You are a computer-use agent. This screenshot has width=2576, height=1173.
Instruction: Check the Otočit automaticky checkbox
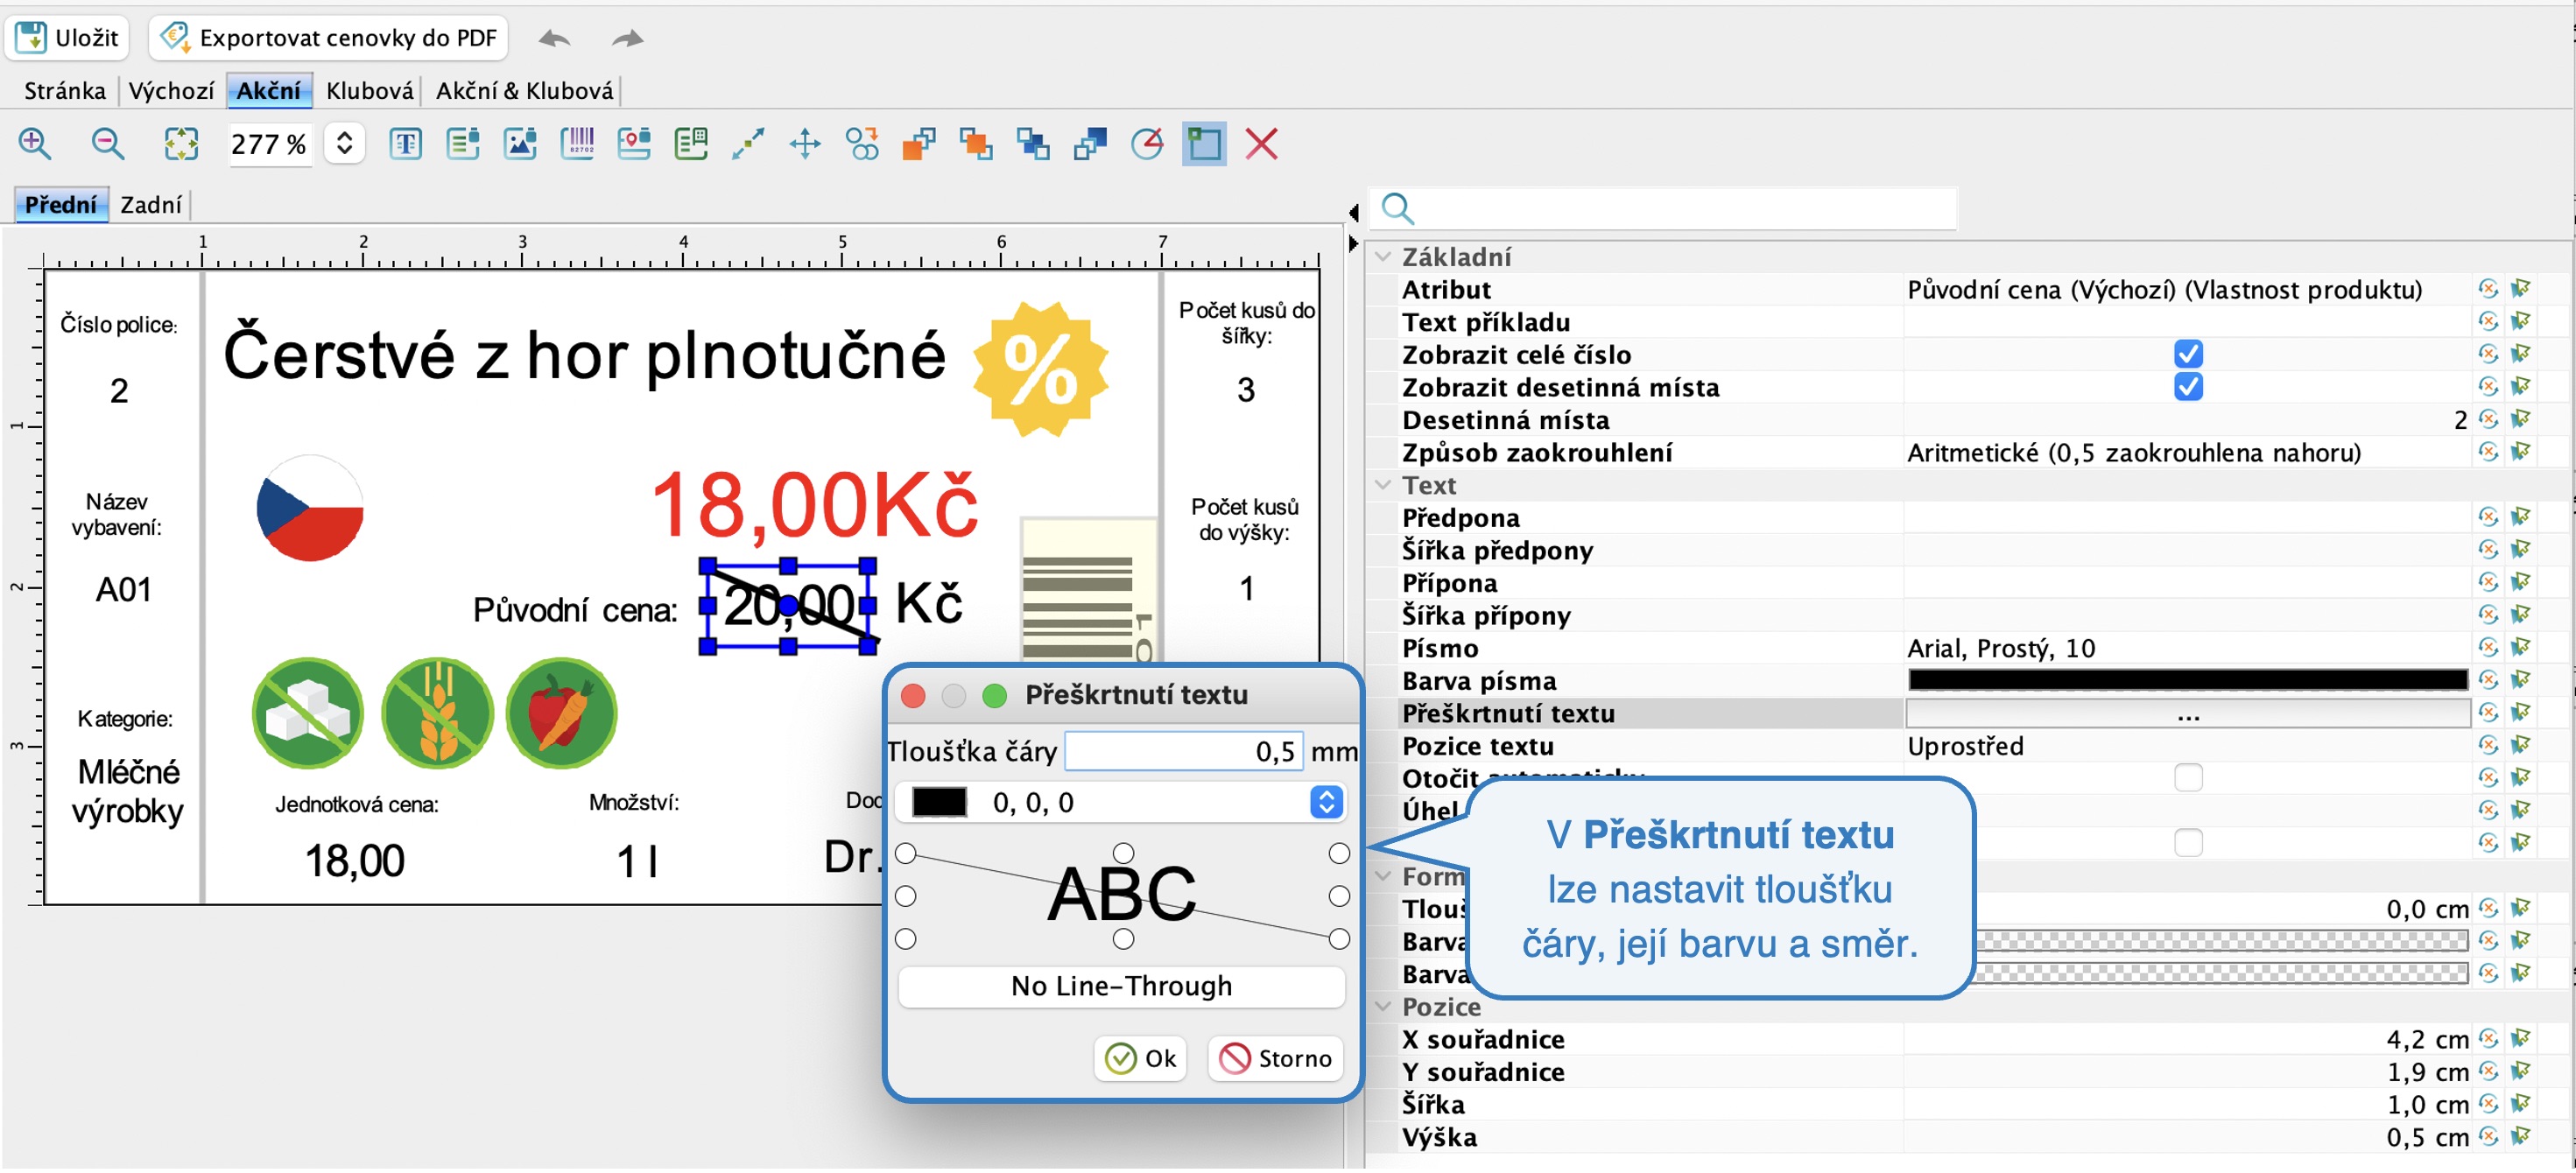coord(2188,779)
